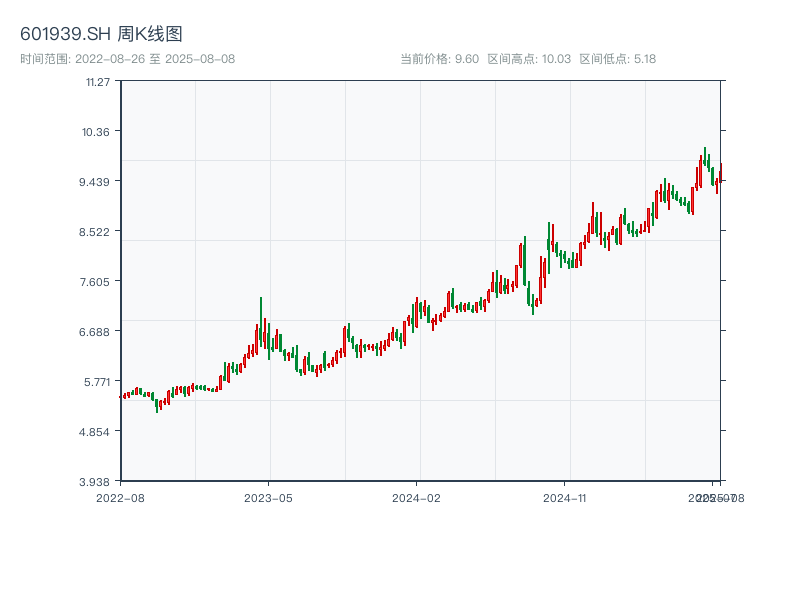Click the 4.854 y-axis price label

[97, 432]
